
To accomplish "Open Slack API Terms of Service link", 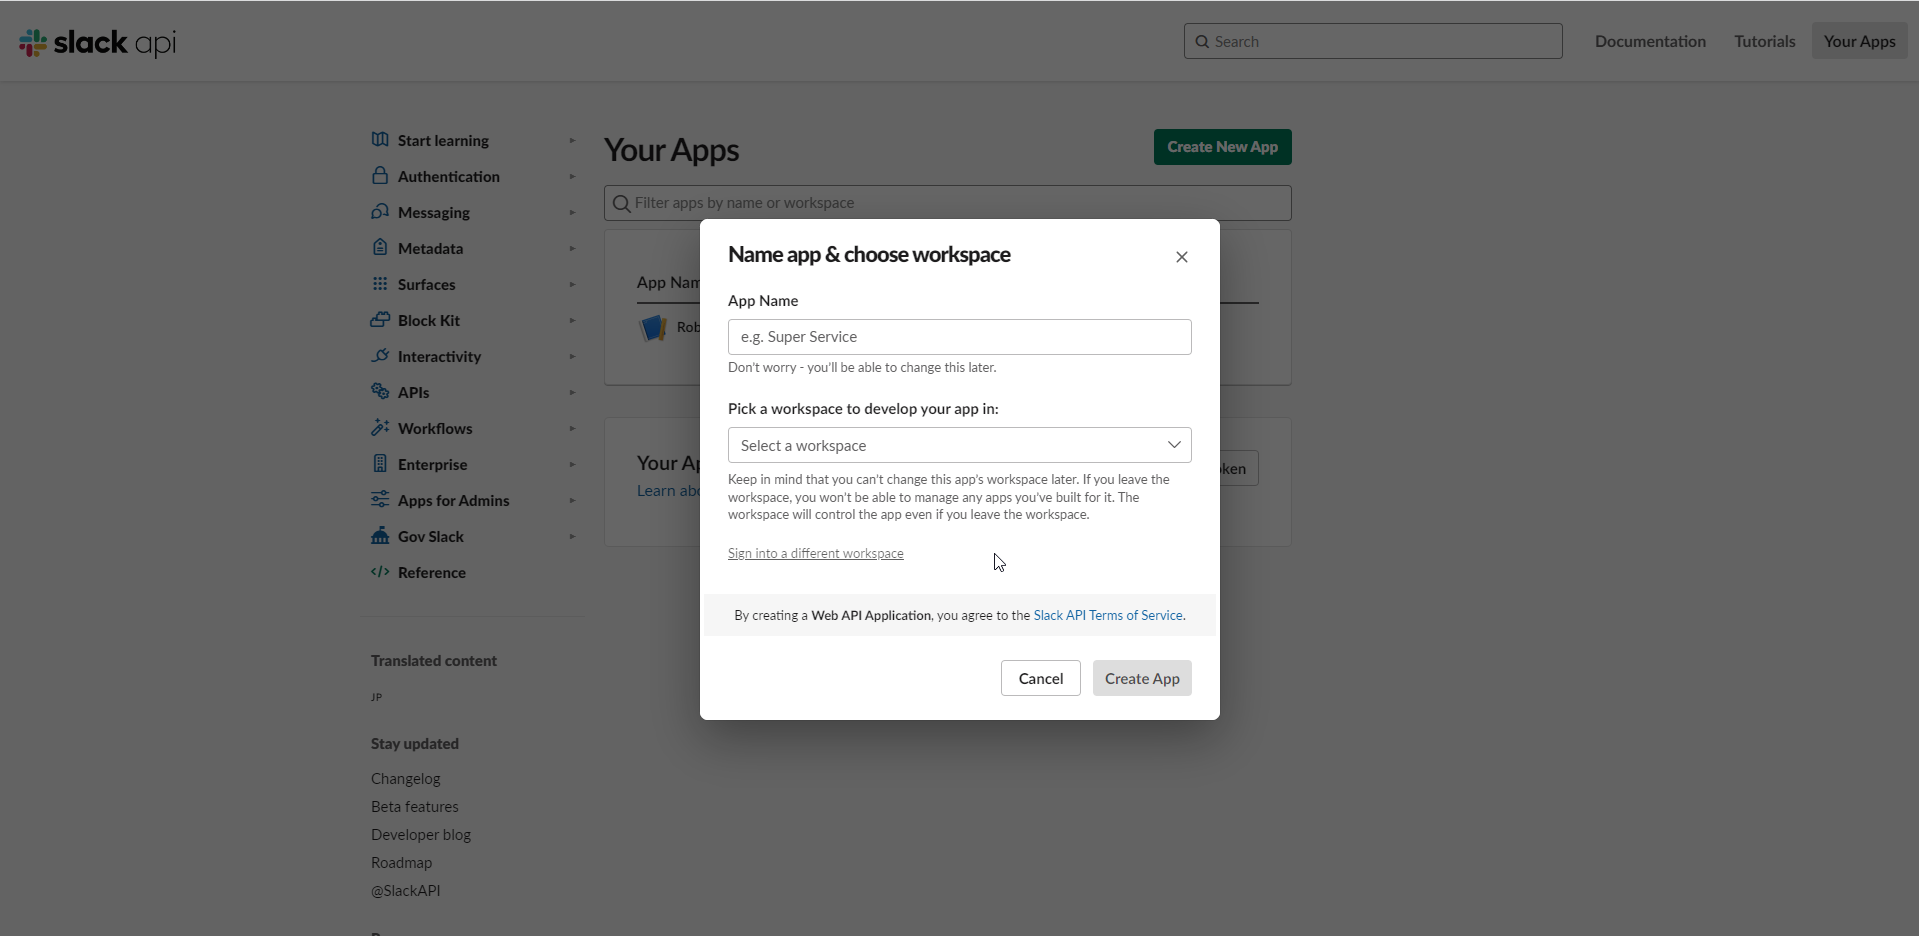I will pos(1108,615).
